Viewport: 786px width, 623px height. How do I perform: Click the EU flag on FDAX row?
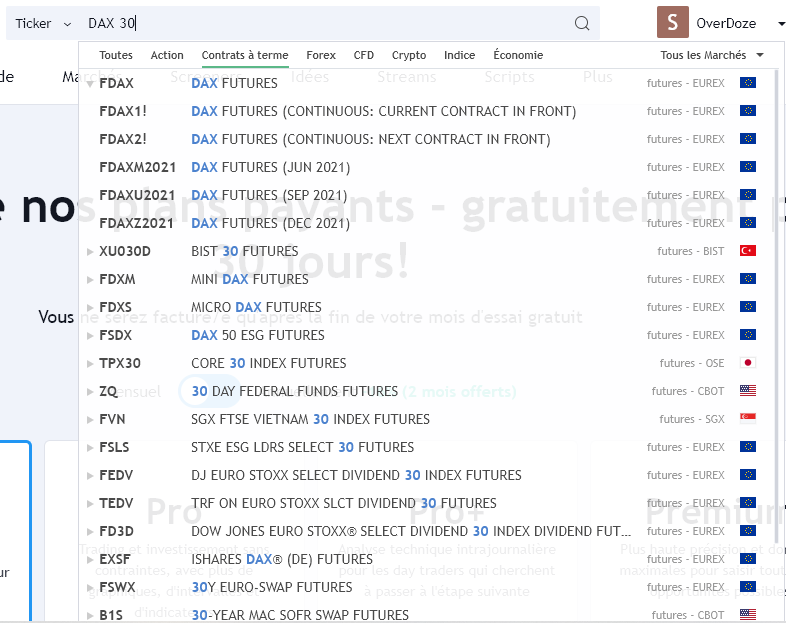[x=747, y=83]
